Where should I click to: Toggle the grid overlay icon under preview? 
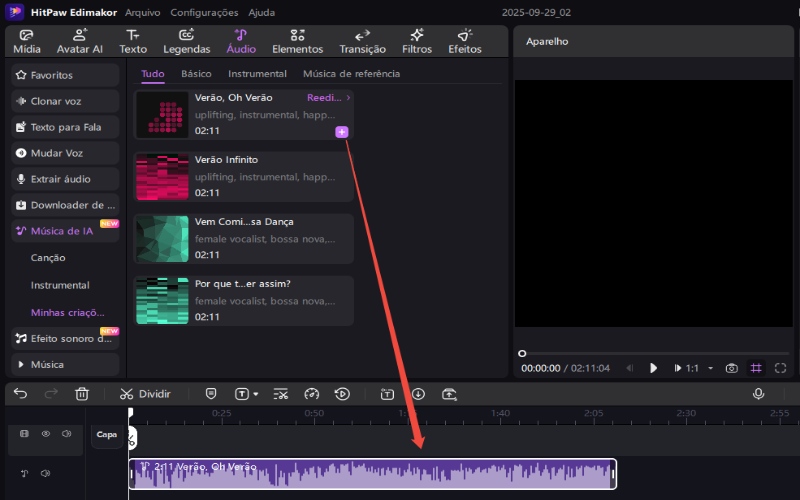click(x=756, y=368)
